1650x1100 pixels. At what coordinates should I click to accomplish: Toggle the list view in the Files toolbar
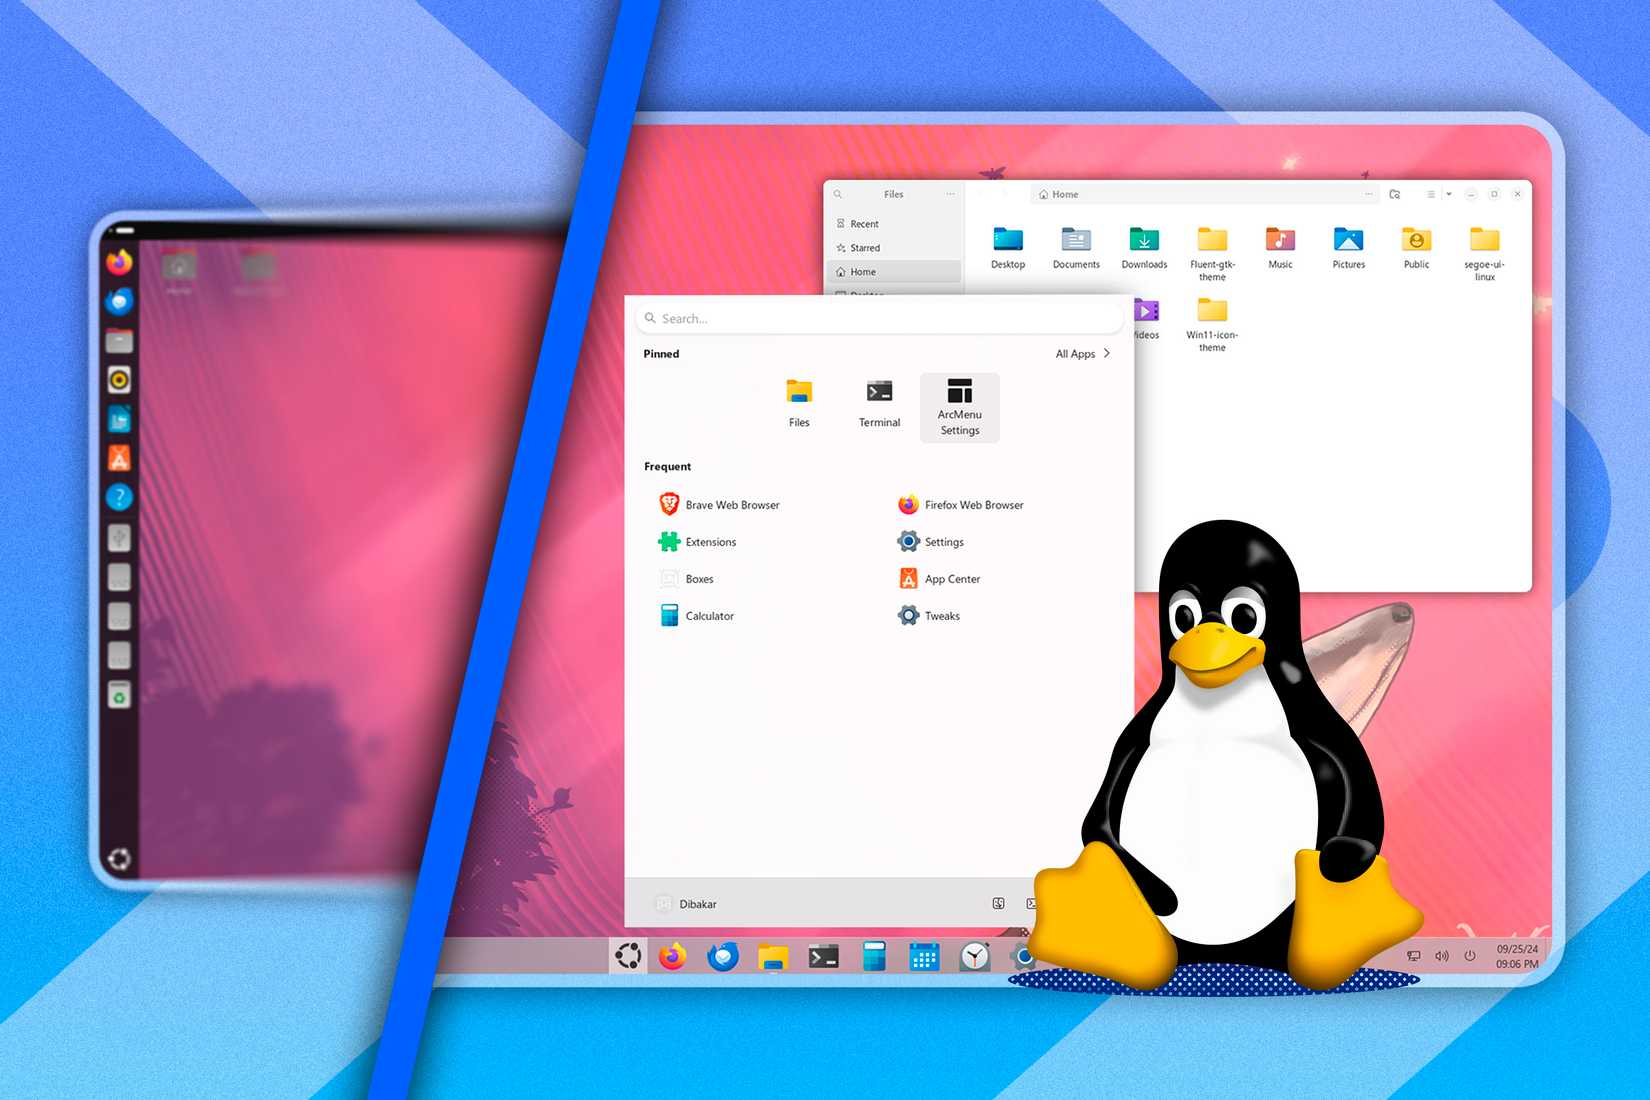[x=1431, y=194]
